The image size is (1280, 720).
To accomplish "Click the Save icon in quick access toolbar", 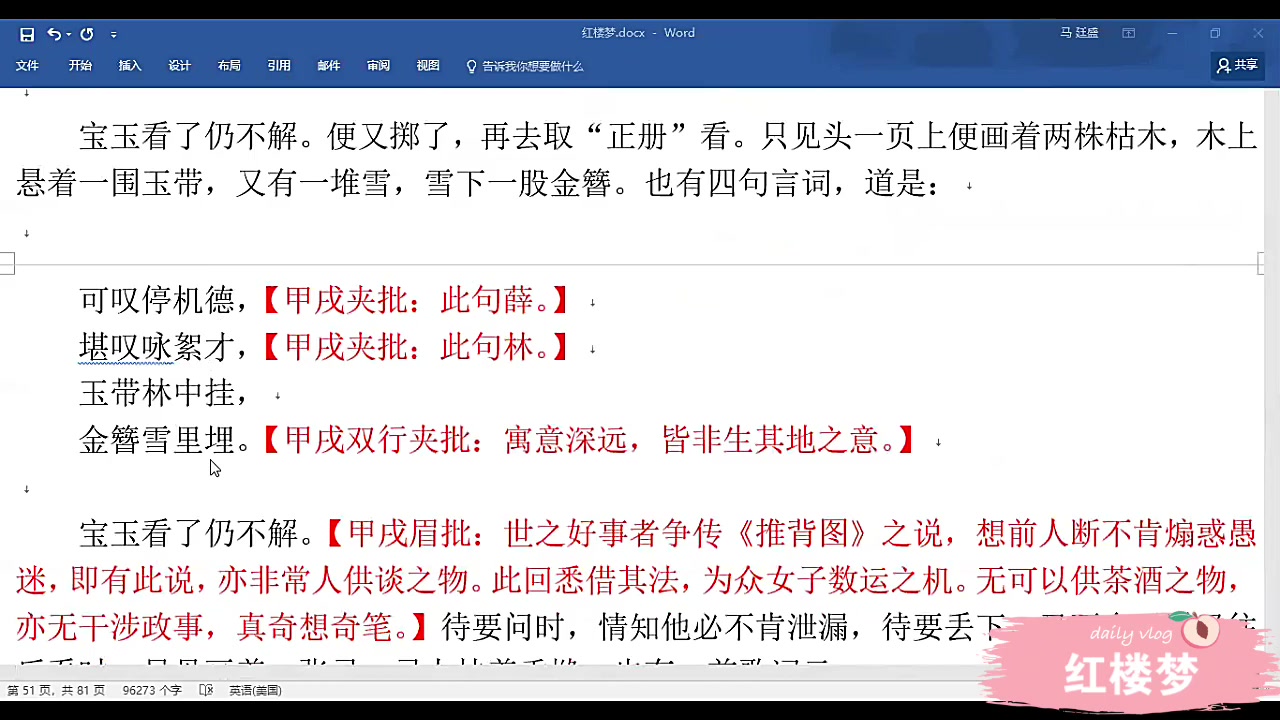I will click(x=27, y=34).
